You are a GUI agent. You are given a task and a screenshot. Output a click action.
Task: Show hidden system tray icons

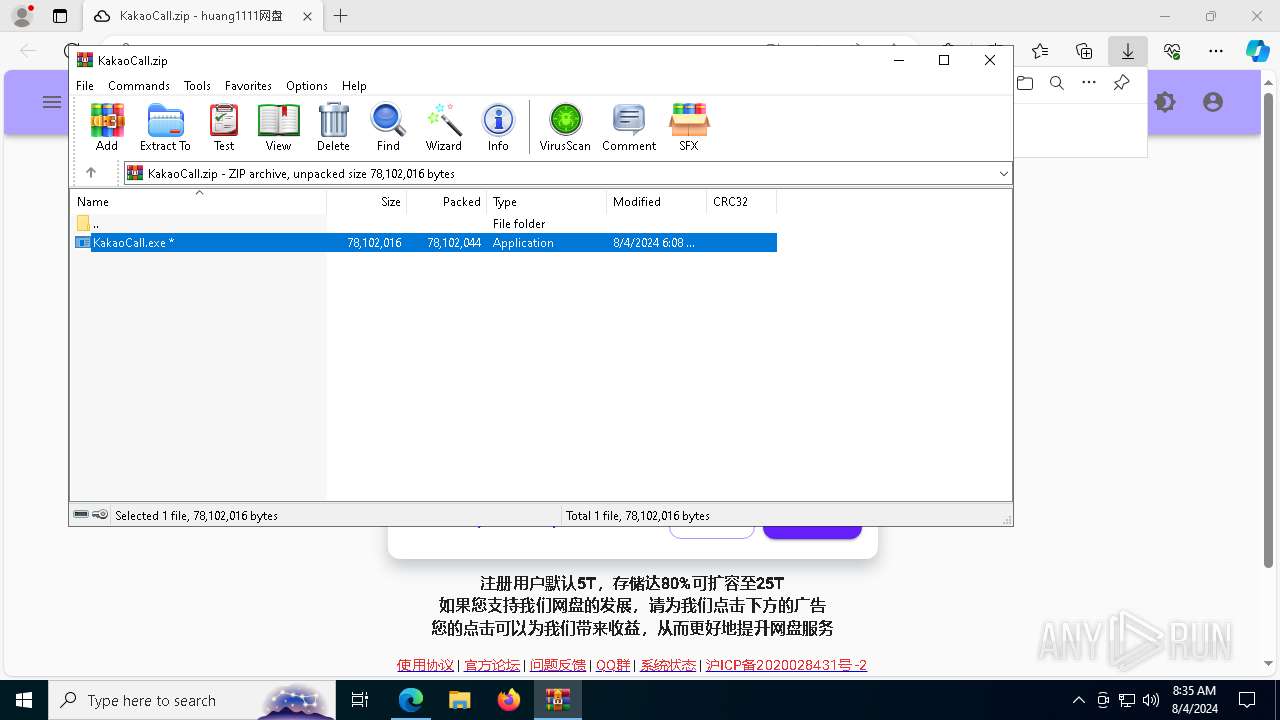(1078, 700)
